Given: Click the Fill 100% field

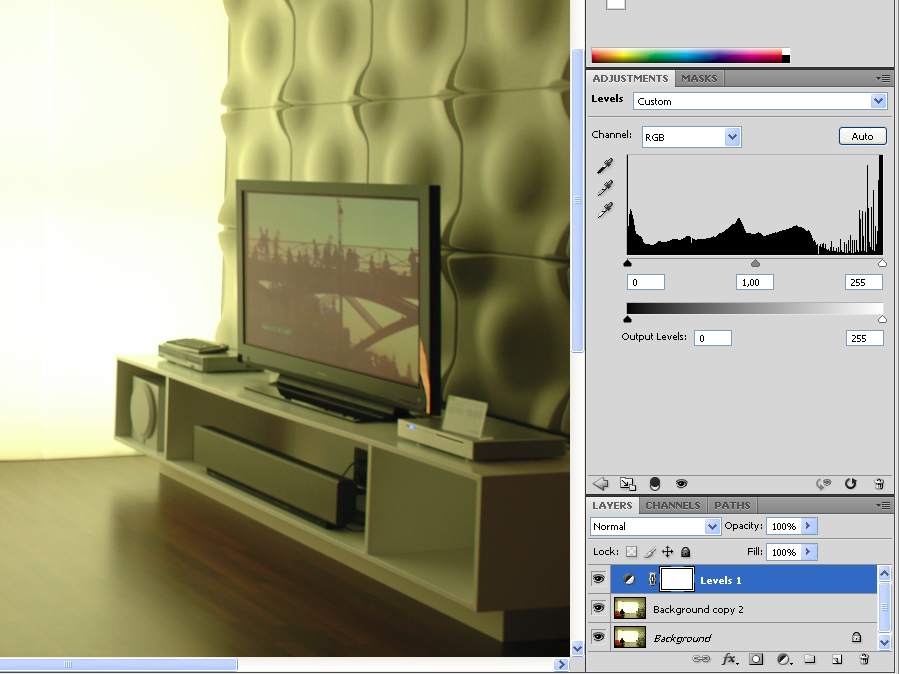Looking at the screenshot, I should pos(783,552).
